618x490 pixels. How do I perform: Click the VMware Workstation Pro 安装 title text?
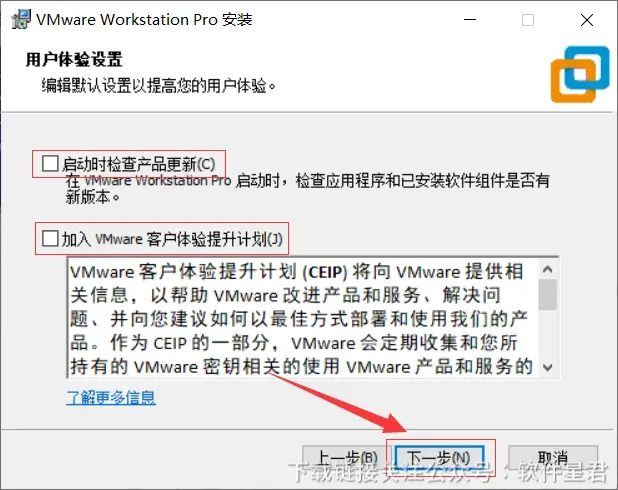[144, 19]
